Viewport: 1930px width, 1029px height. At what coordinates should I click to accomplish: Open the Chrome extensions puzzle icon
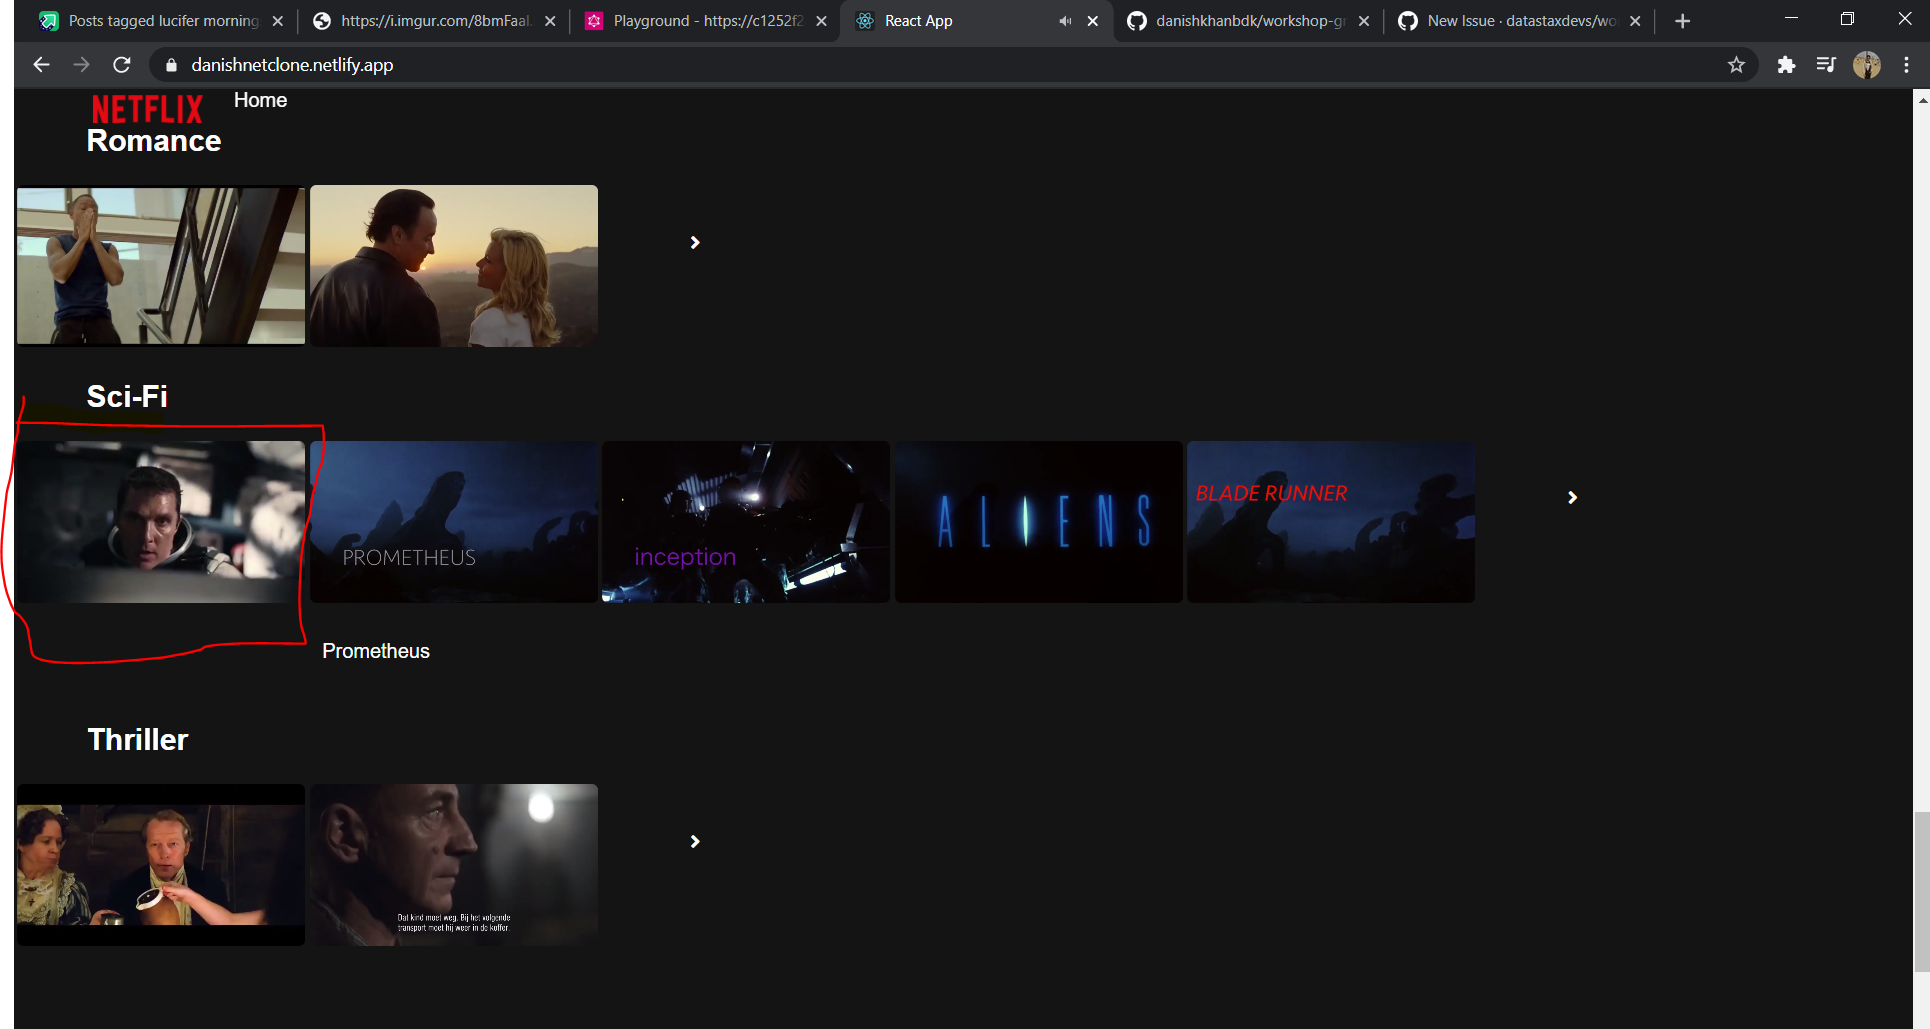pos(1786,64)
